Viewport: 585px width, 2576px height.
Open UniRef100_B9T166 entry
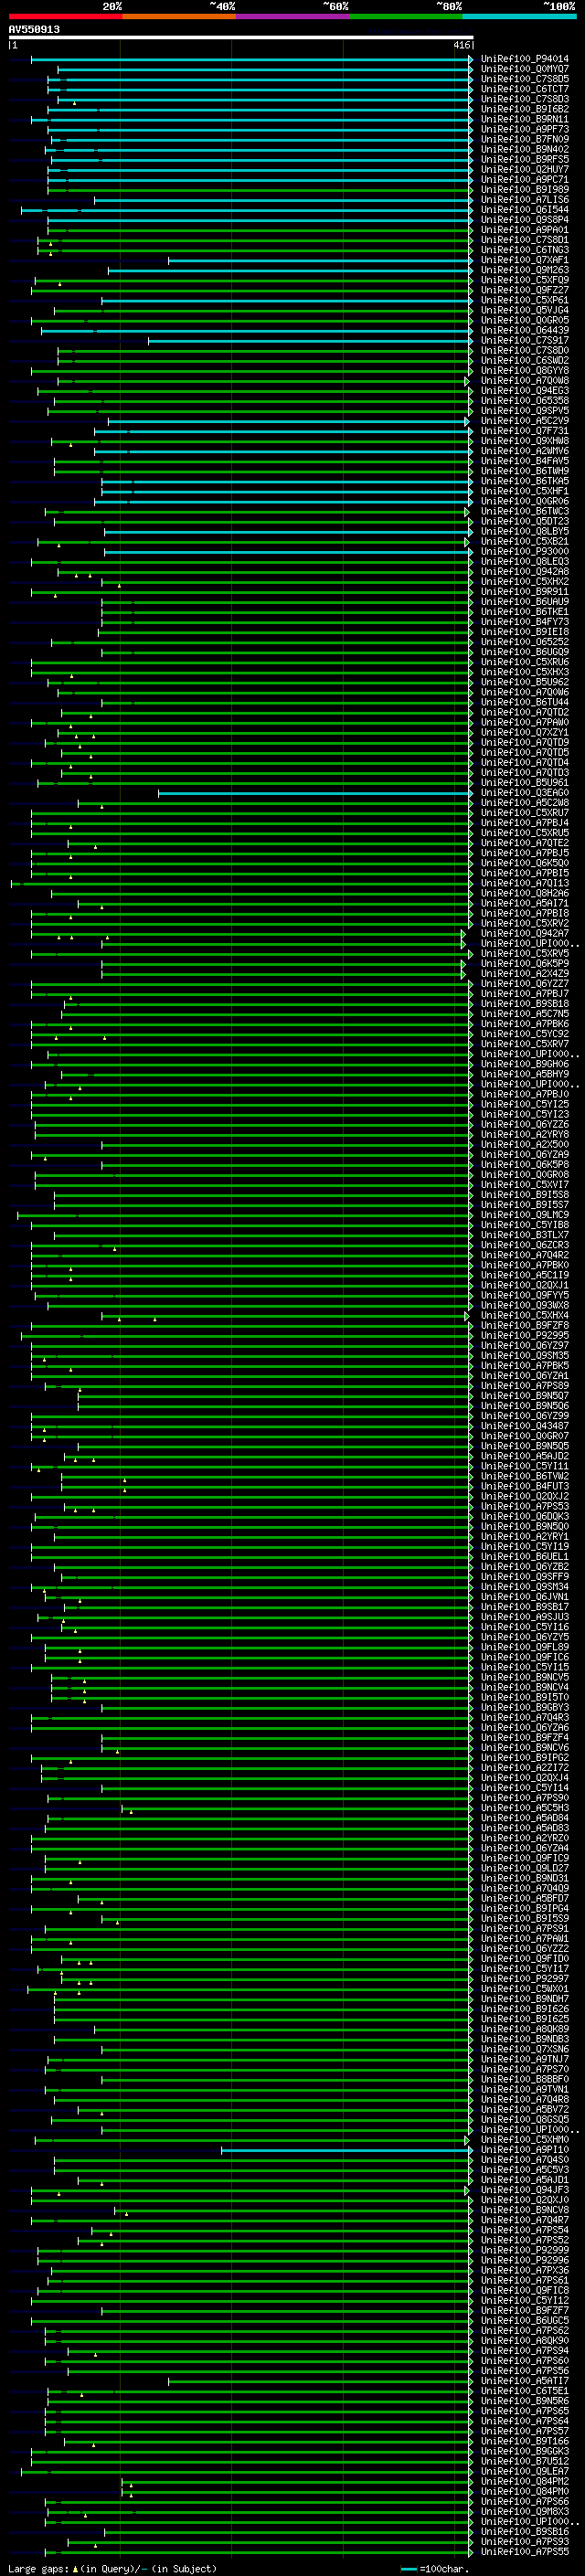click(x=524, y=2441)
